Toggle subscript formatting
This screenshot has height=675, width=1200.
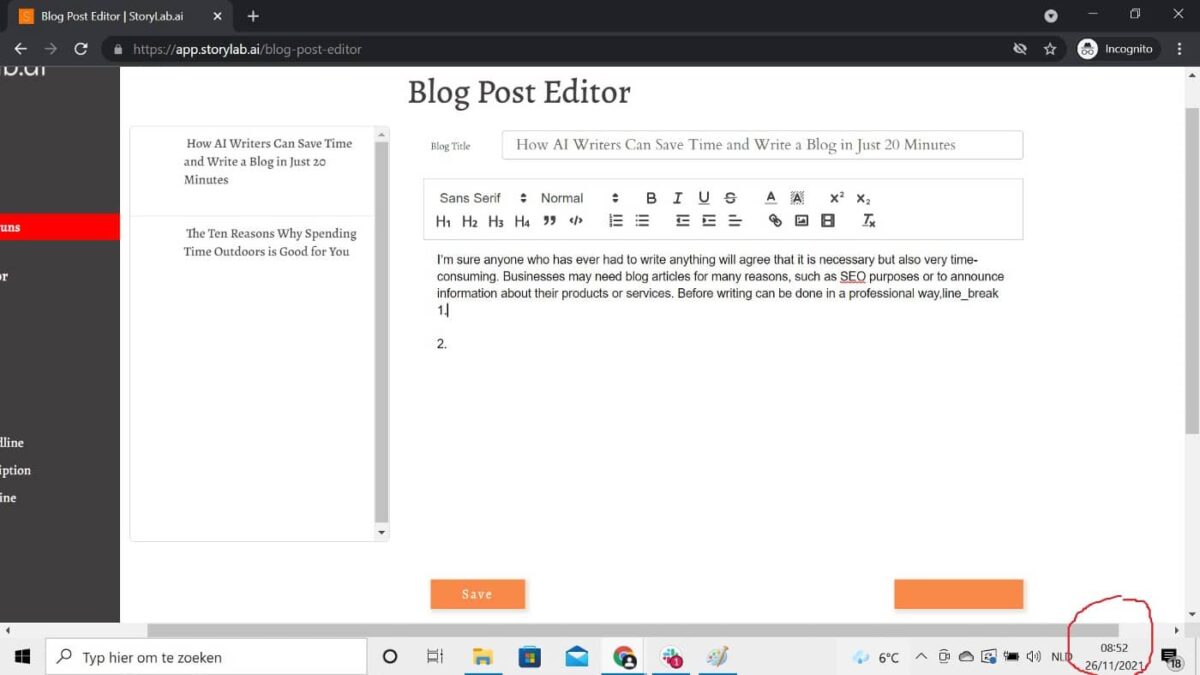[x=861, y=197]
